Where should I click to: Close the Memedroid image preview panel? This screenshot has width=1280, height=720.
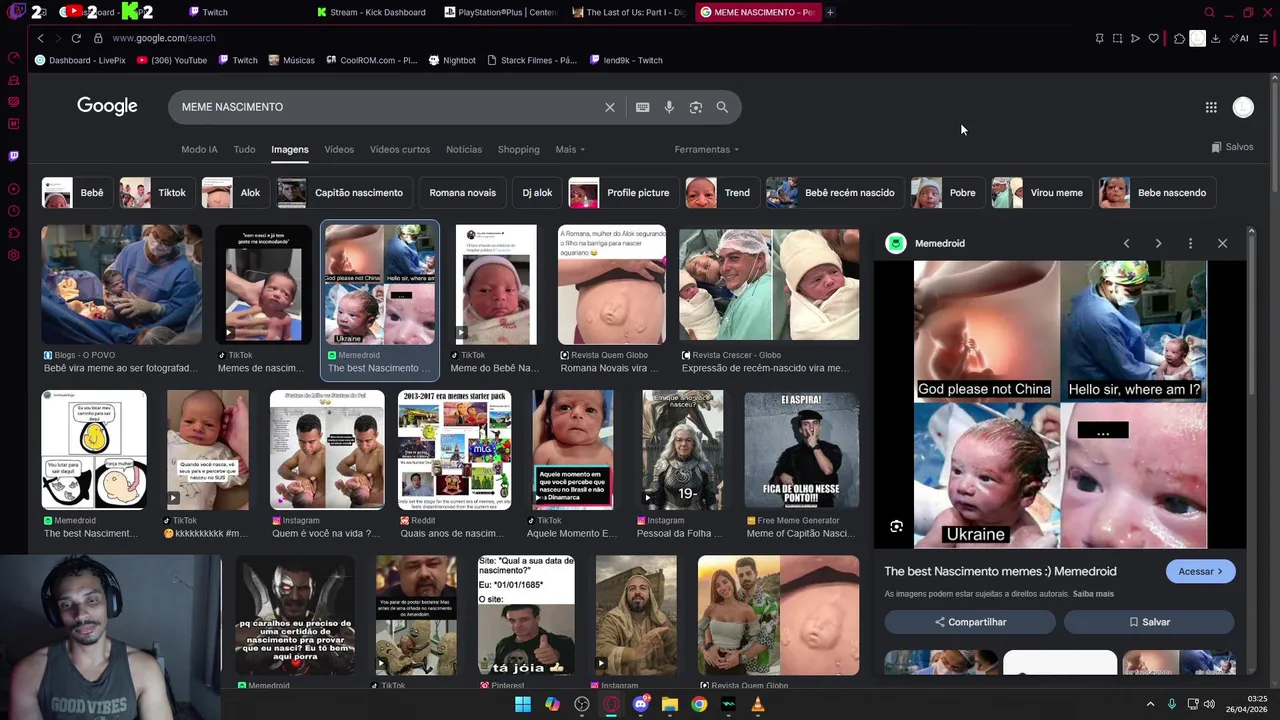[x=1222, y=243]
